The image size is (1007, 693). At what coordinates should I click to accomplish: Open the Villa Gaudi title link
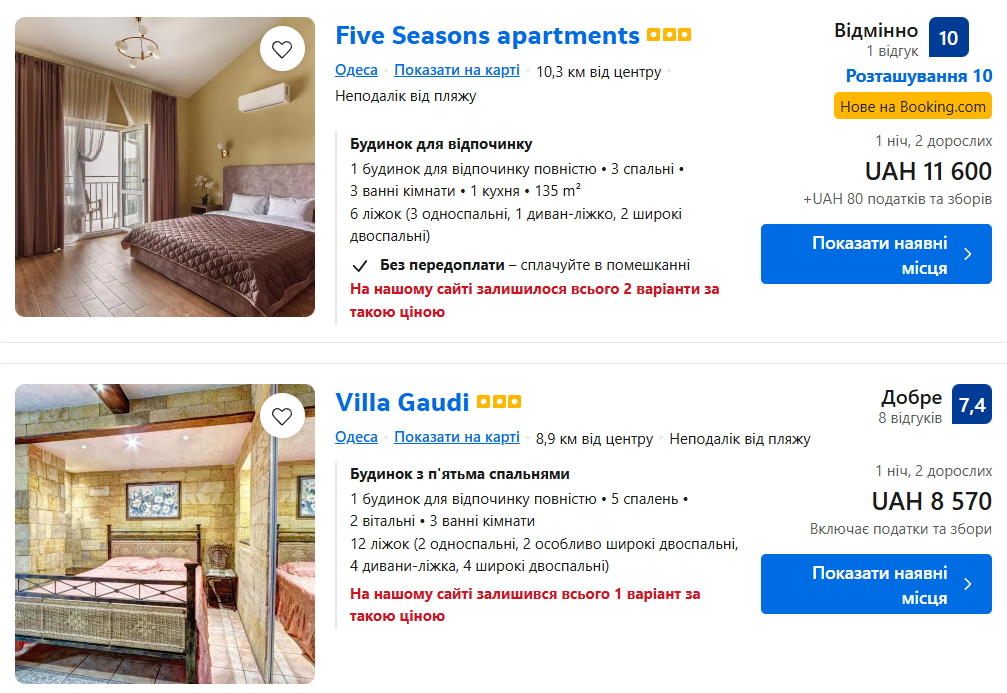point(402,402)
